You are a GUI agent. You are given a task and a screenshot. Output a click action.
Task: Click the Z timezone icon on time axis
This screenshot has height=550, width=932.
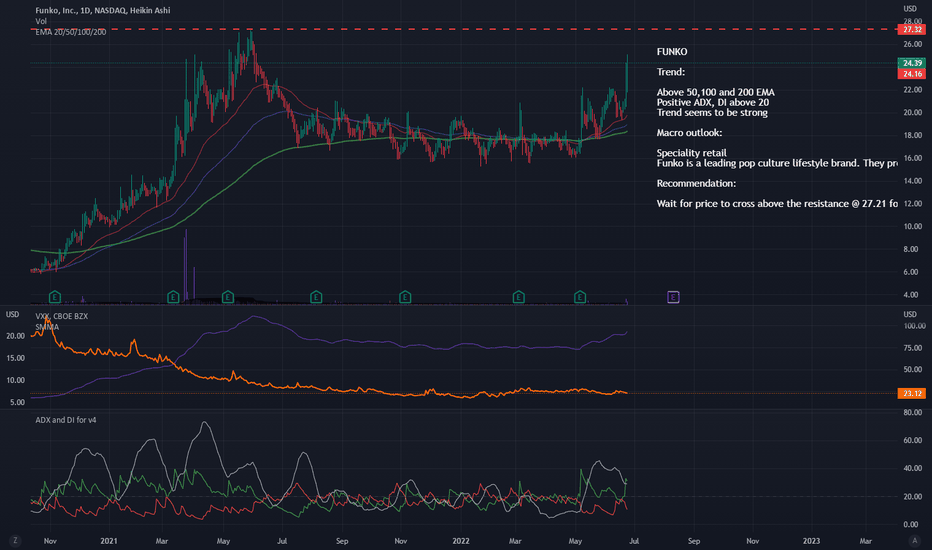tap(15, 540)
